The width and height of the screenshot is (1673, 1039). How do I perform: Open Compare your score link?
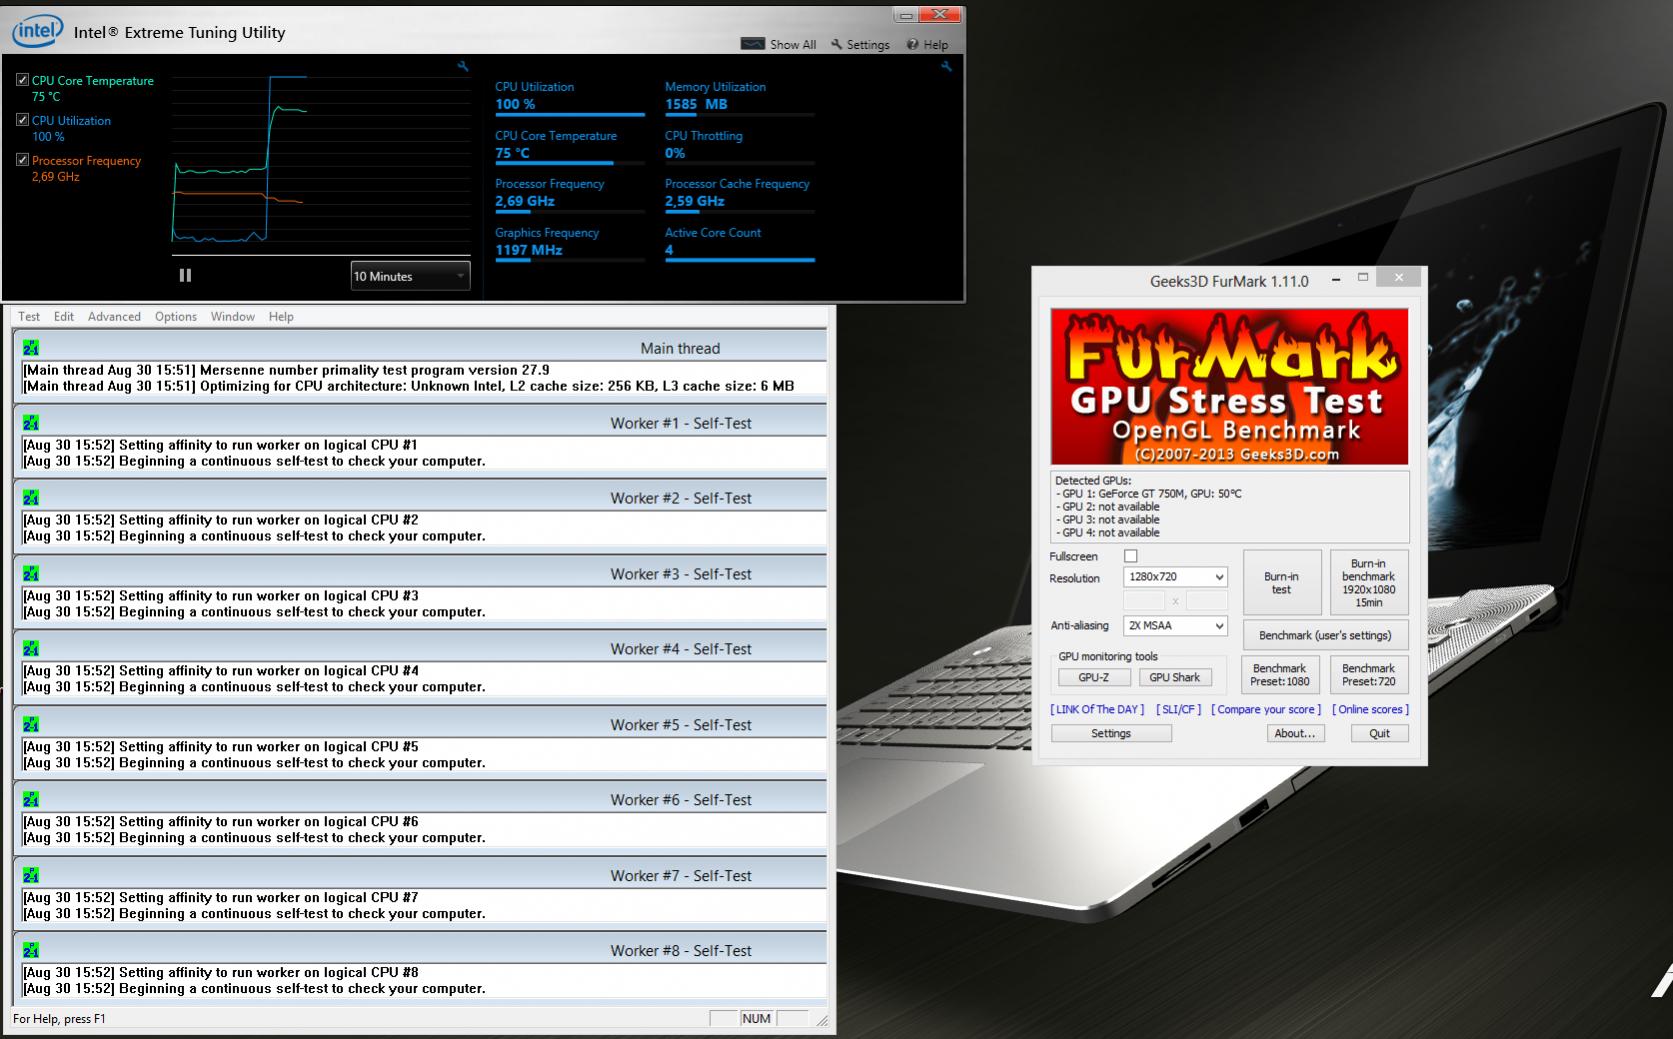1266,709
